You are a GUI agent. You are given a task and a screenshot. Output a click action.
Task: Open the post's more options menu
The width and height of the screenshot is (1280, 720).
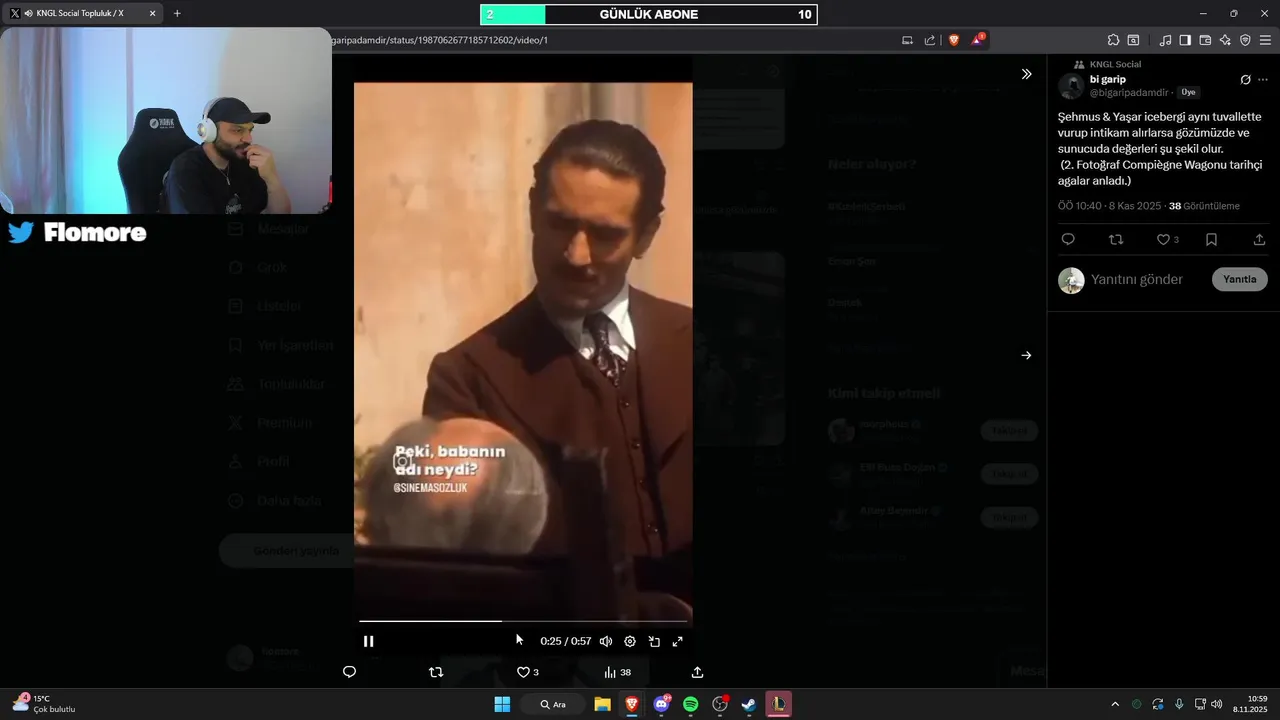coord(1263,80)
